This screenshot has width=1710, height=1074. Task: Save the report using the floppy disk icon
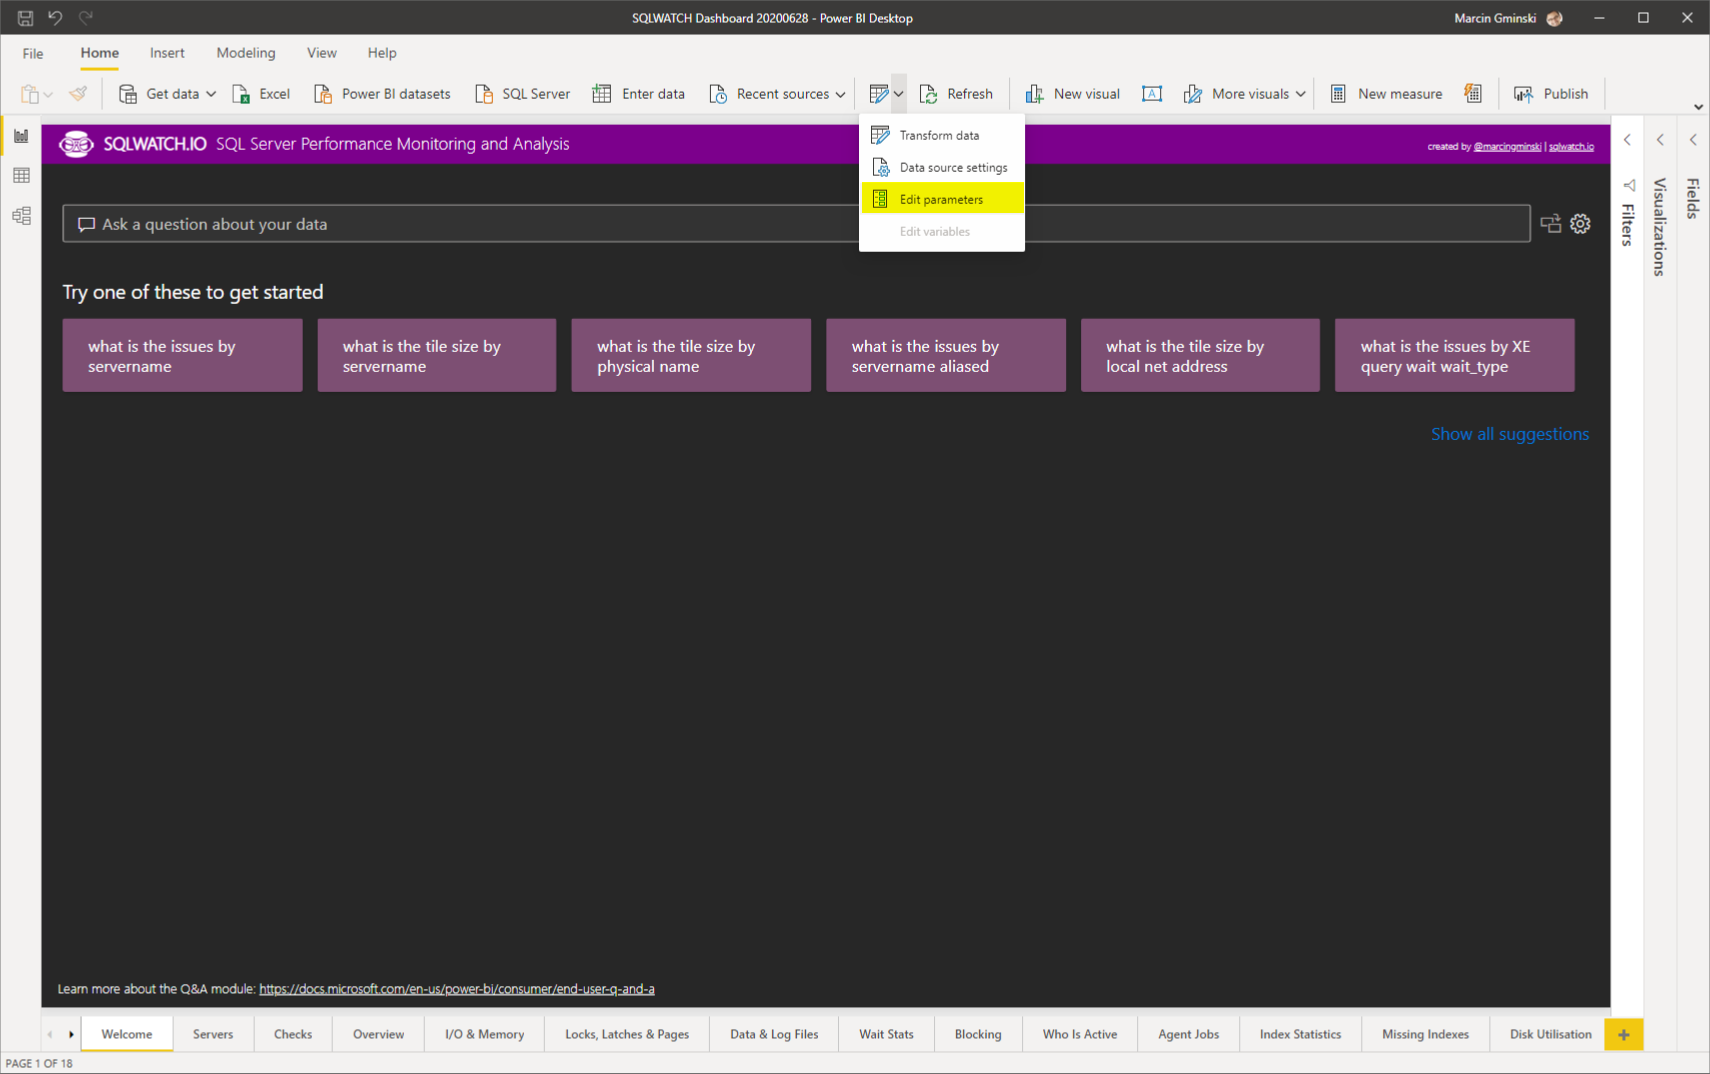coord(25,18)
